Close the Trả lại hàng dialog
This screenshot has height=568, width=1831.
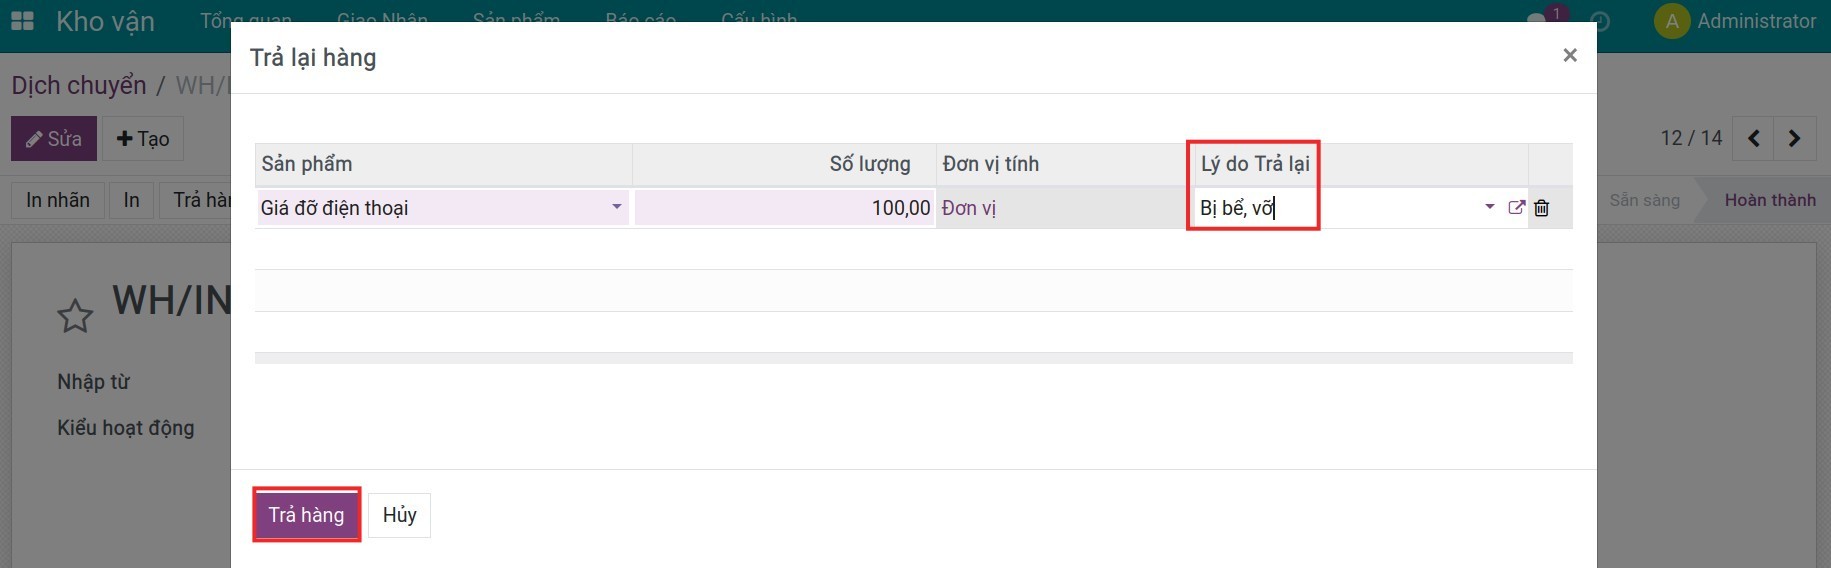(x=1569, y=56)
